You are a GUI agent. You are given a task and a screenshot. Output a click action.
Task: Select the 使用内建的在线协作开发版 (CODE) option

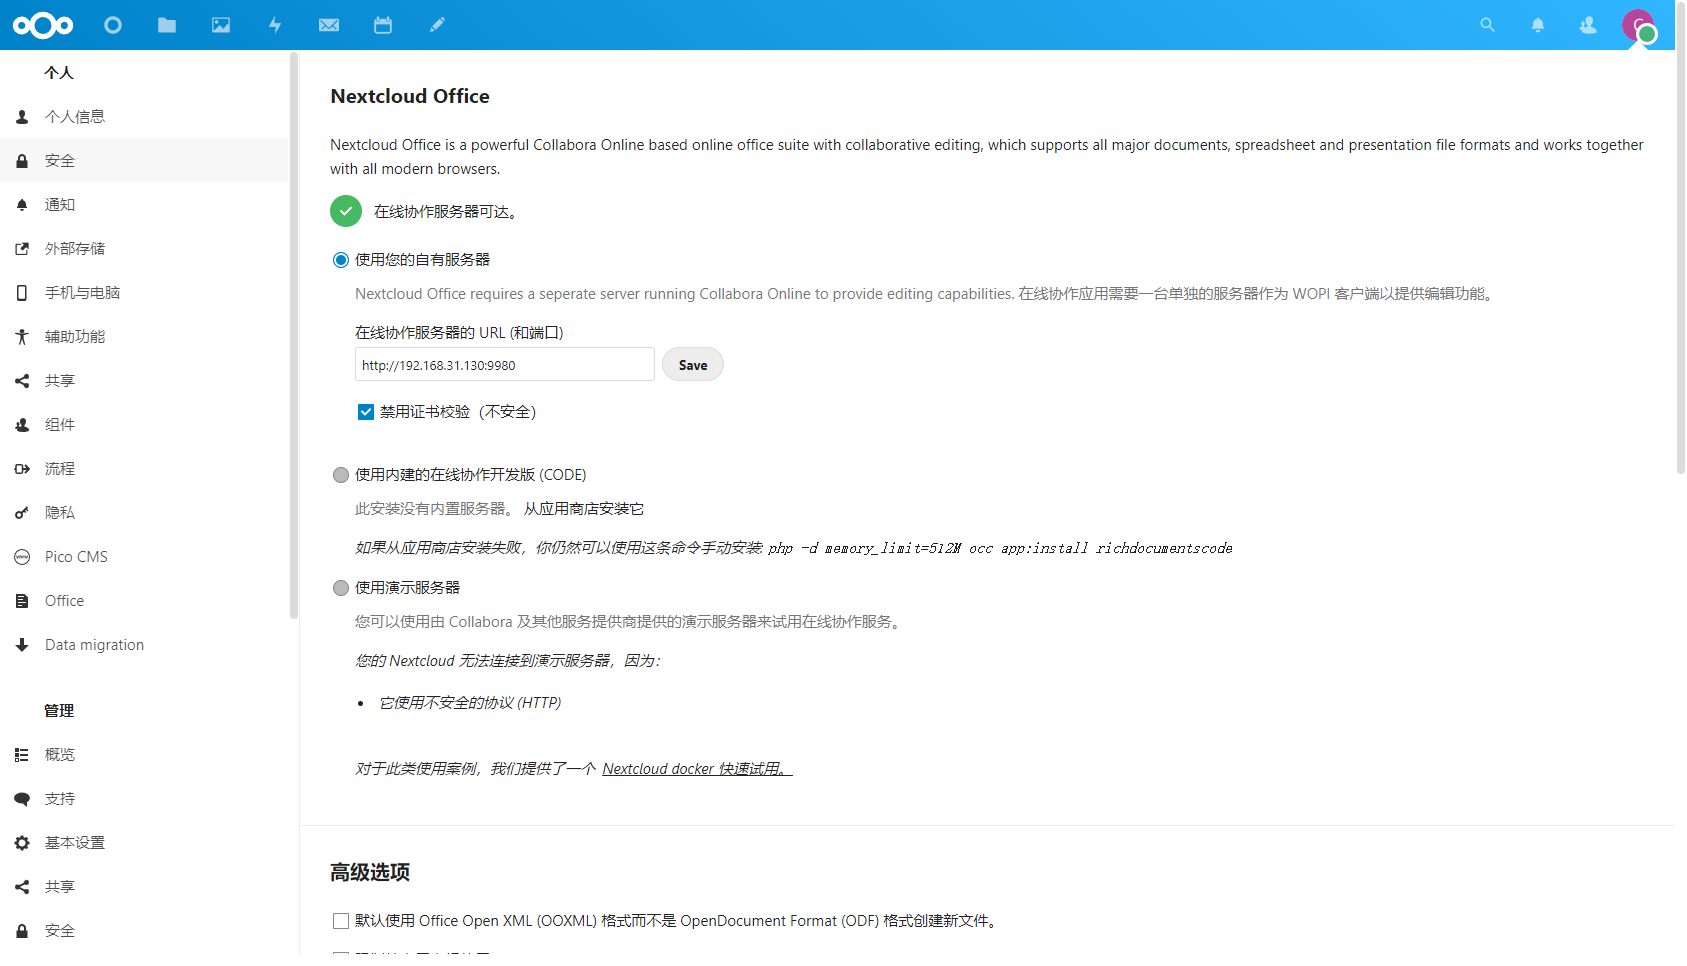point(341,475)
